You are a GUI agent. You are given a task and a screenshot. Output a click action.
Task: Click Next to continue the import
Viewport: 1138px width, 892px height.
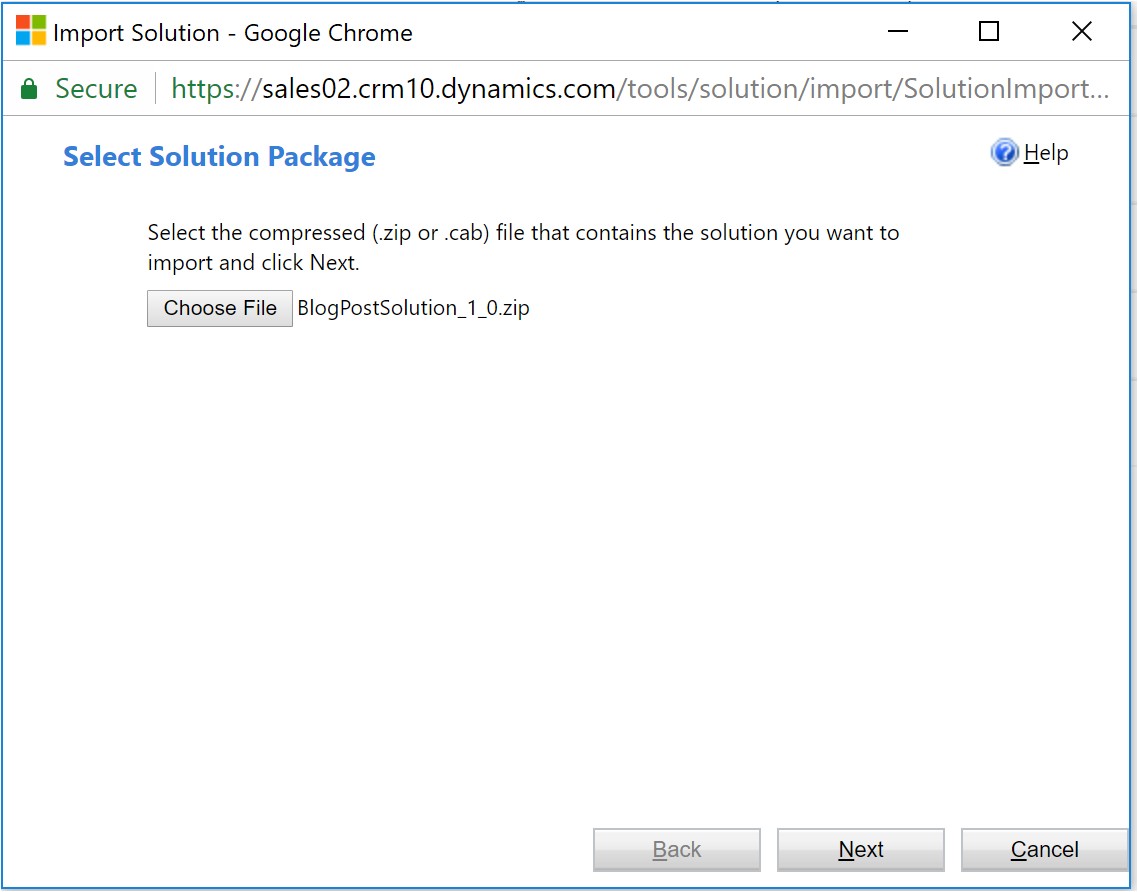[x=860, y=850]
